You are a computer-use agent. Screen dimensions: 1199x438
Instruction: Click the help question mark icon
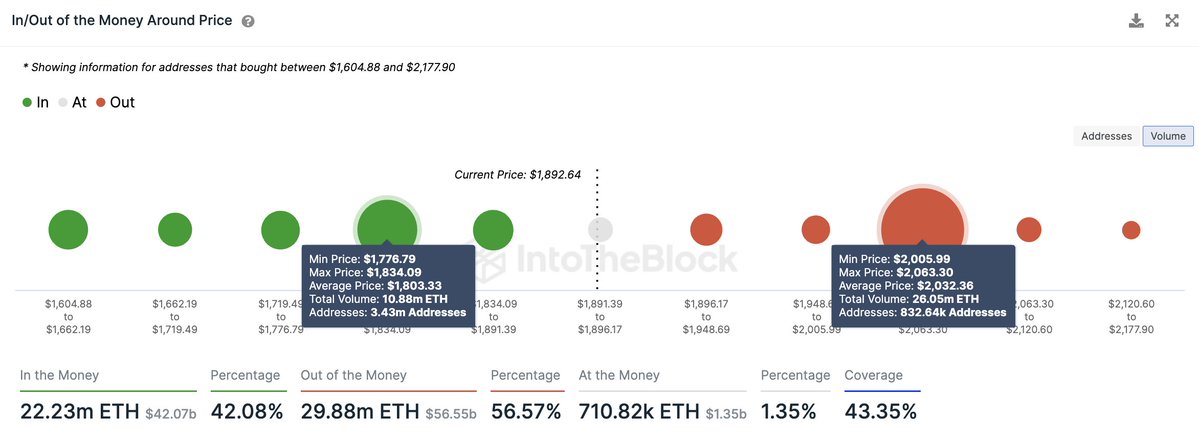click(x=248, y=21)
